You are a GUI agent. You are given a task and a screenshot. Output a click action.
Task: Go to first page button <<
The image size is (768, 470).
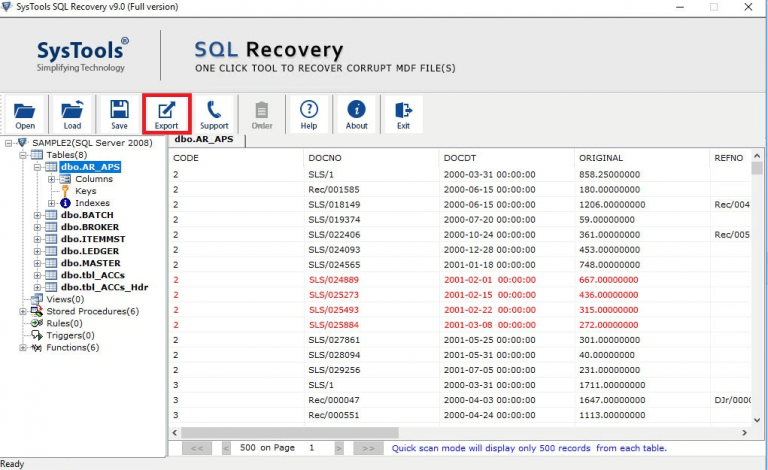[197, 448]
